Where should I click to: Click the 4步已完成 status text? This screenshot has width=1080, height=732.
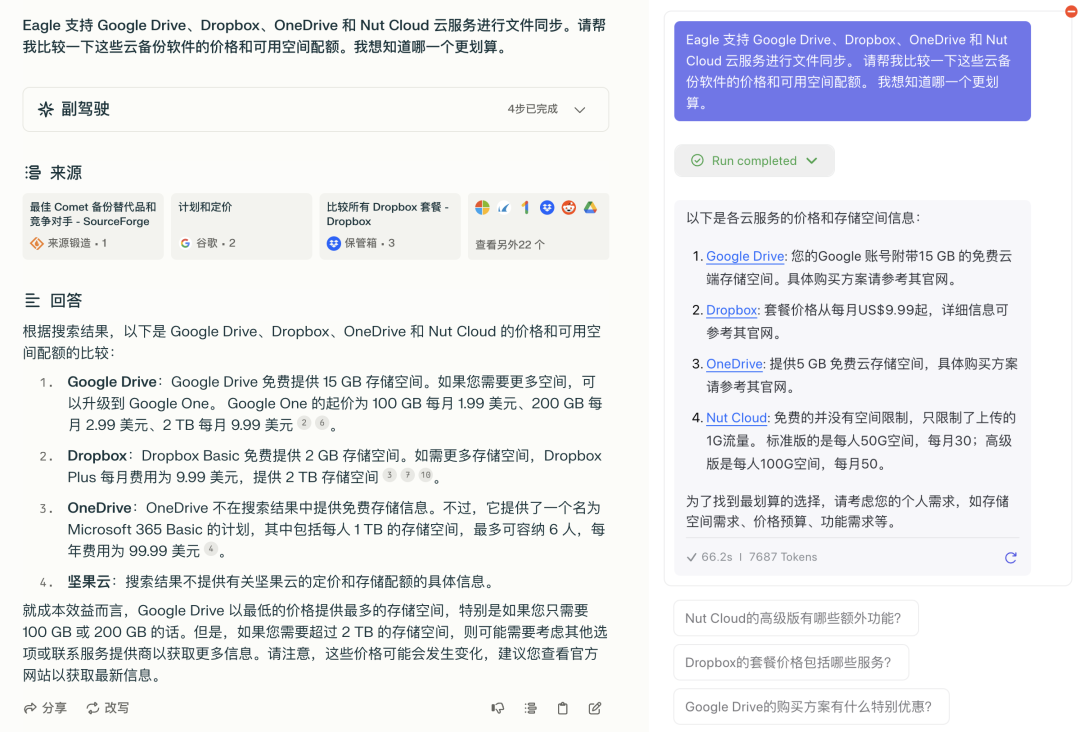point(532,109)
